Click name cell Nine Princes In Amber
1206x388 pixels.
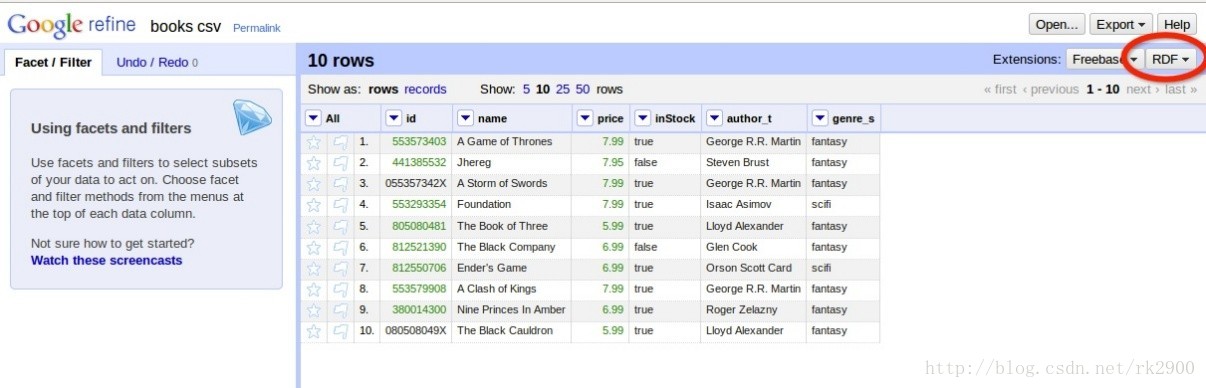[x=511, y=310]
